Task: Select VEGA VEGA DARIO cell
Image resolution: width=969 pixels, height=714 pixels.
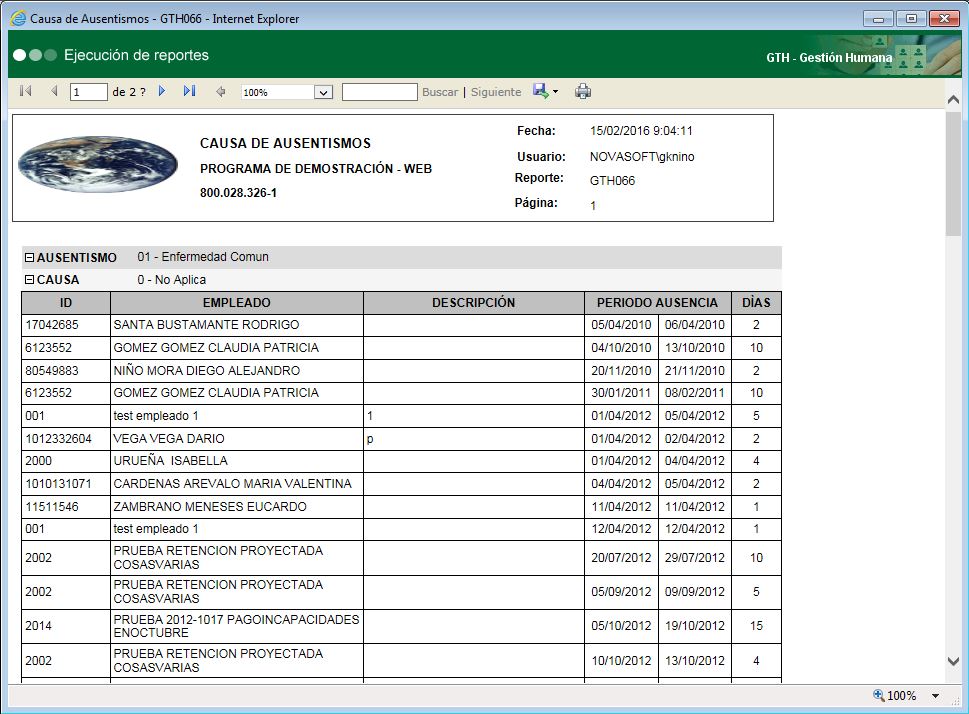Action: [x=237, y=439]
